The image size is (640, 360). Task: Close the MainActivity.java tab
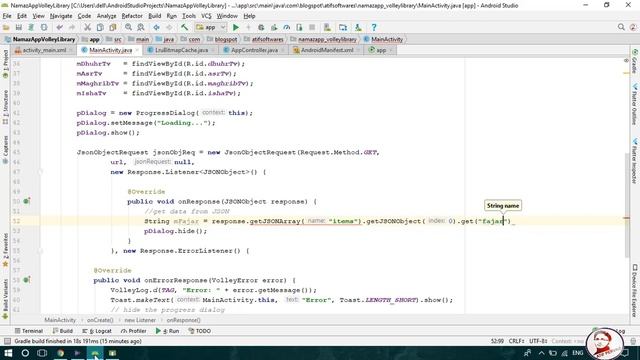137,50
